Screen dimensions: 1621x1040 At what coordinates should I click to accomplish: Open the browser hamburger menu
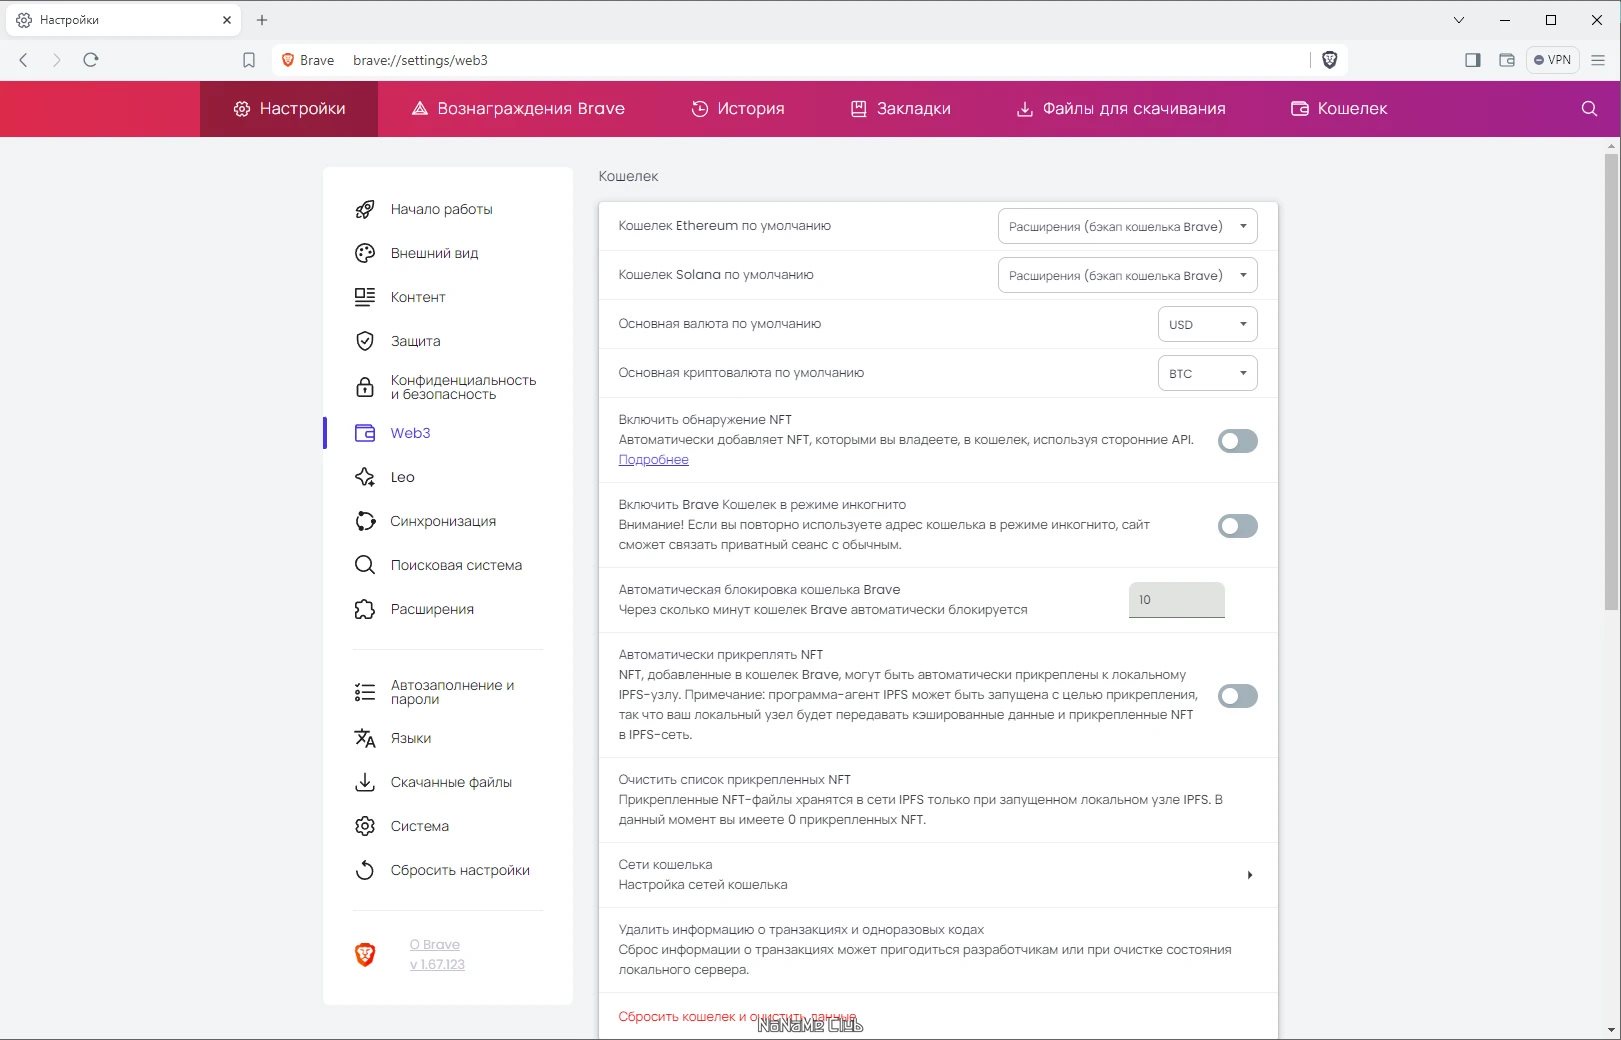[1598, 60]
